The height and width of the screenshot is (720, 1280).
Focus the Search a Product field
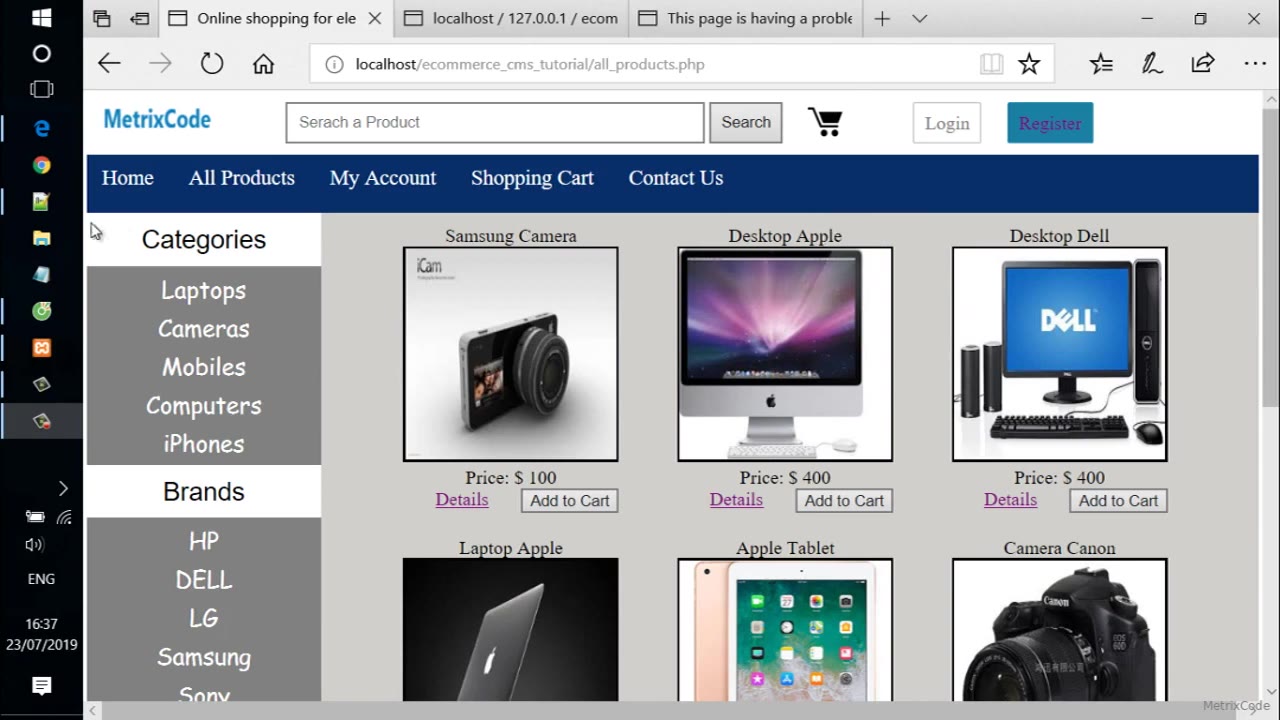click(x=495, y=122)
